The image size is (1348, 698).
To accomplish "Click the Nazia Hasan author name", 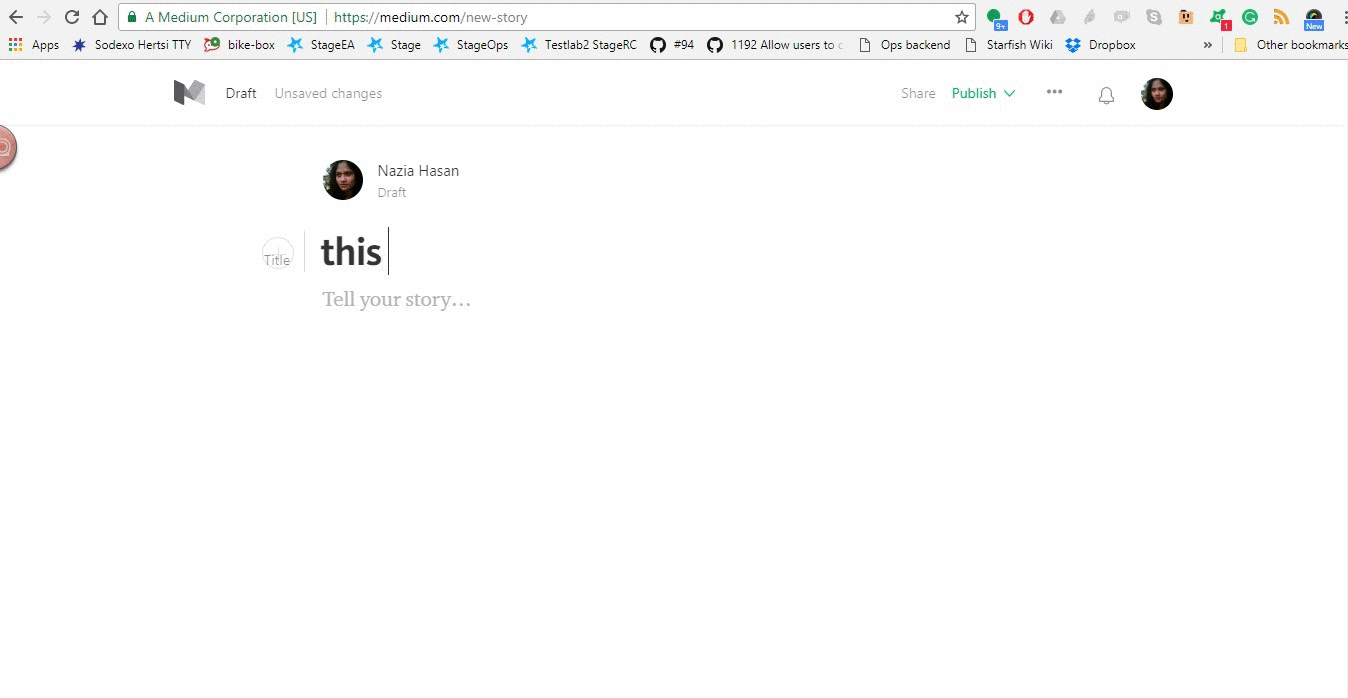I will pos(418,171).
